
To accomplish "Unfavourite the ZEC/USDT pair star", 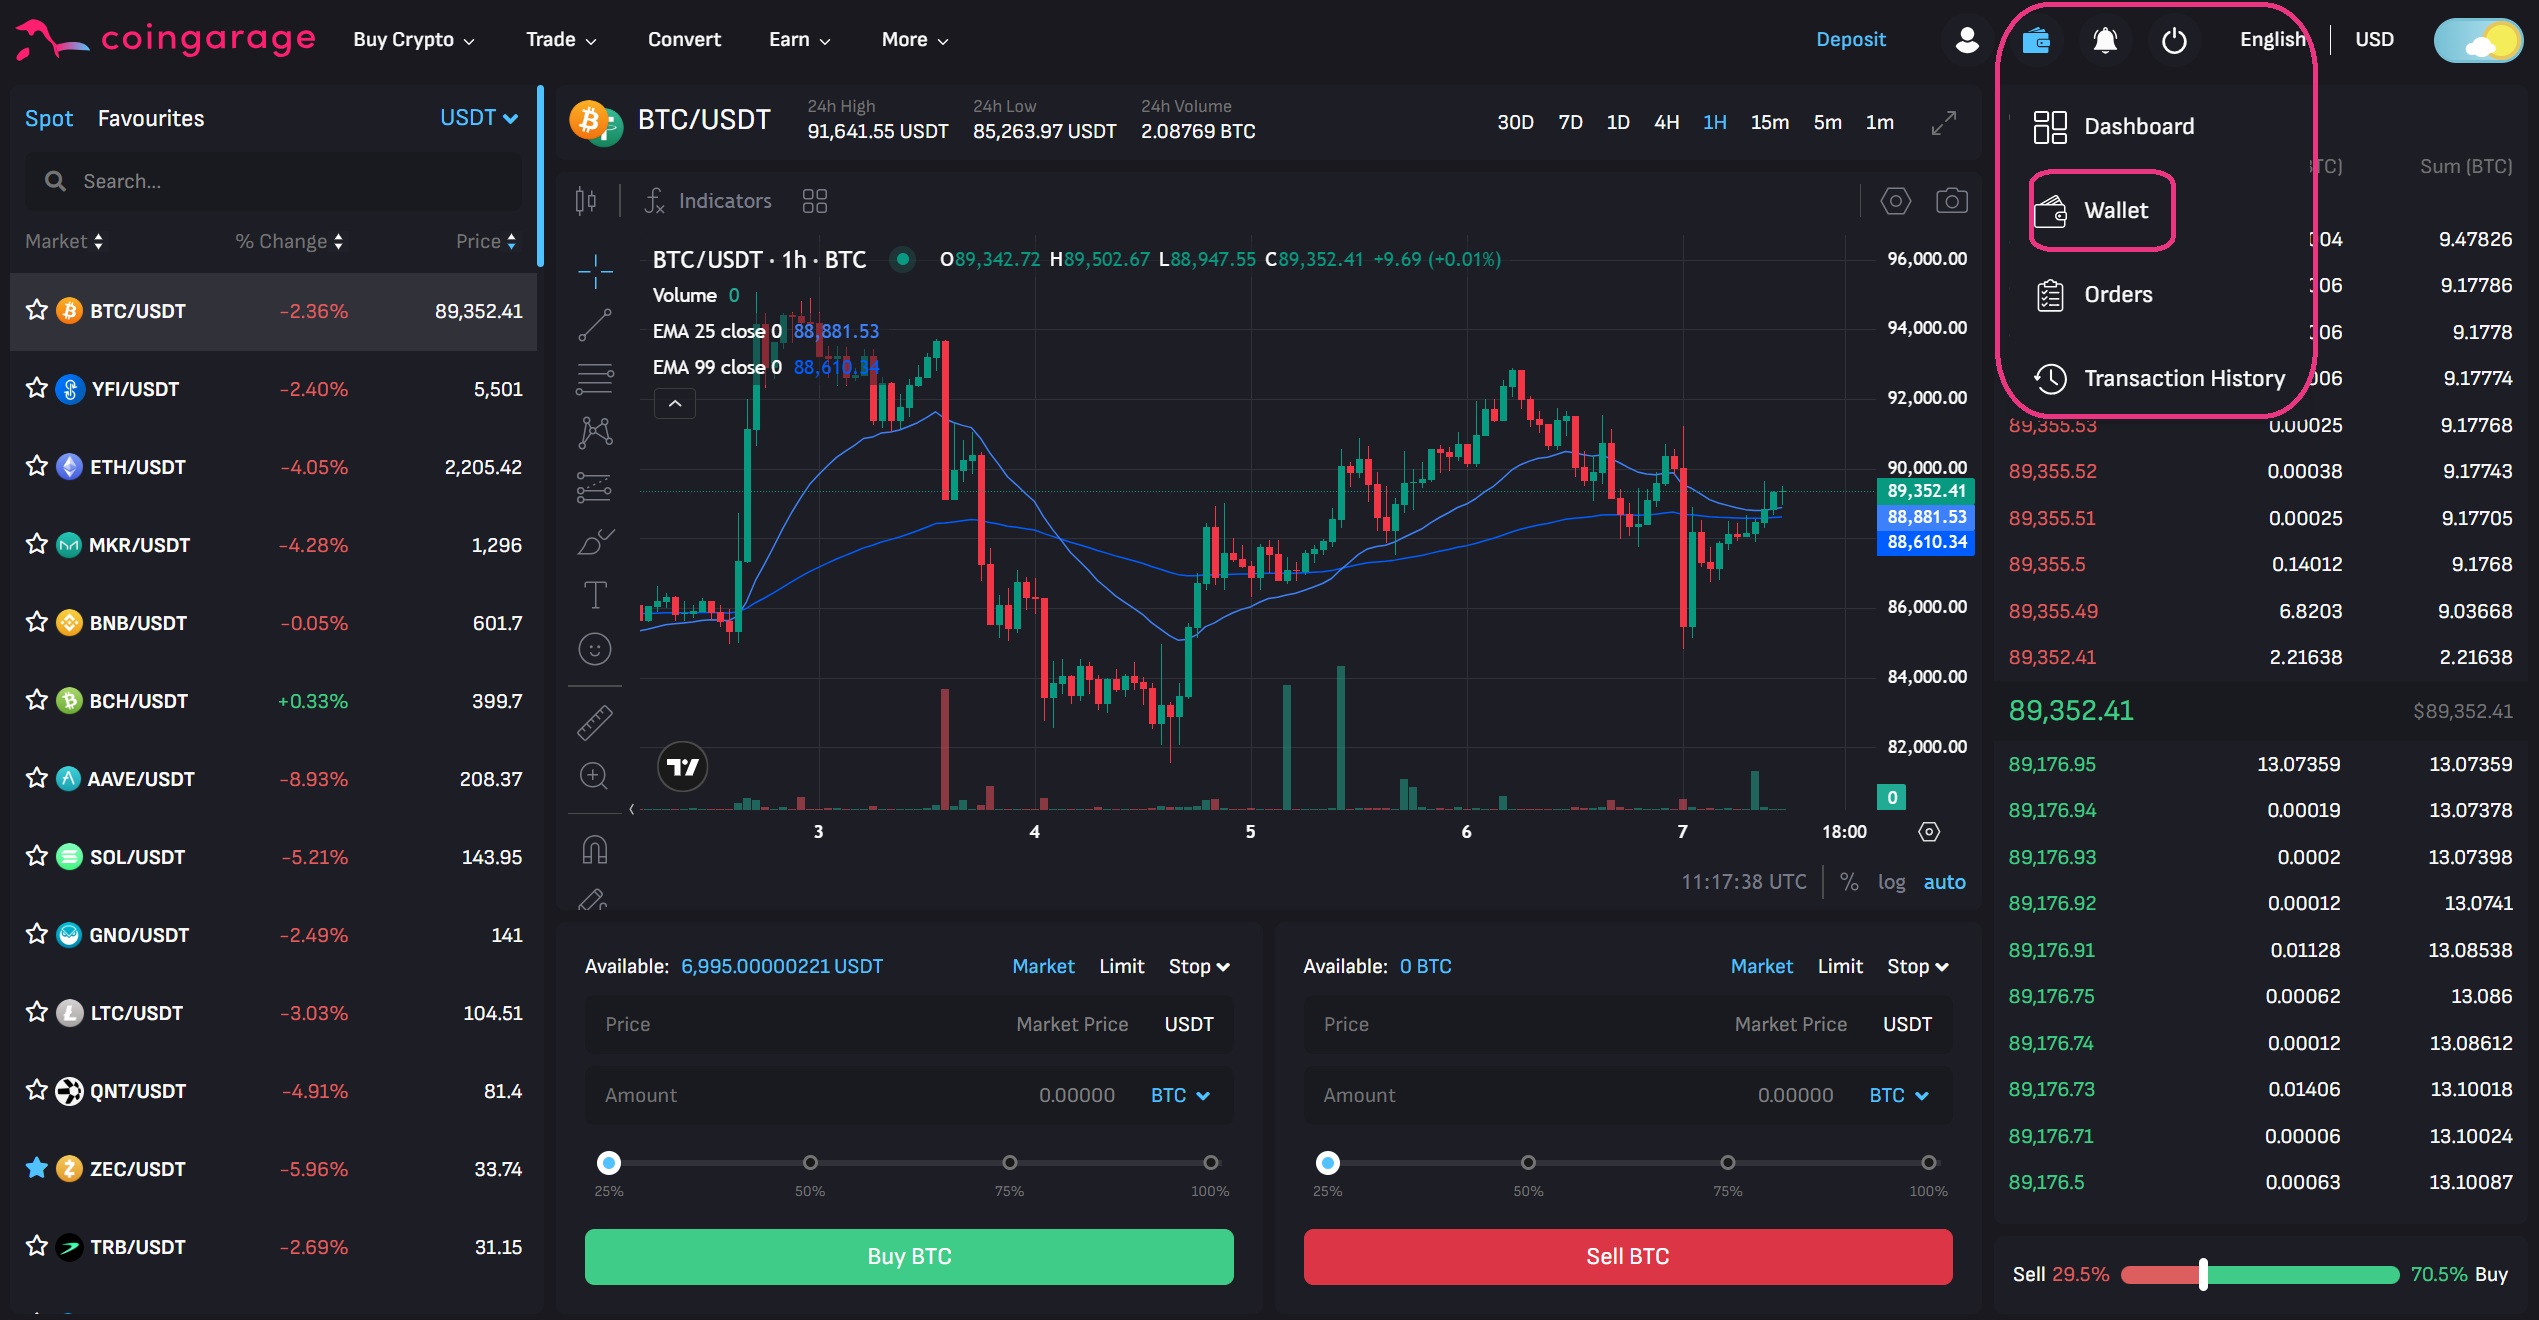I will pyautogui.click(x=37, y=1168).
